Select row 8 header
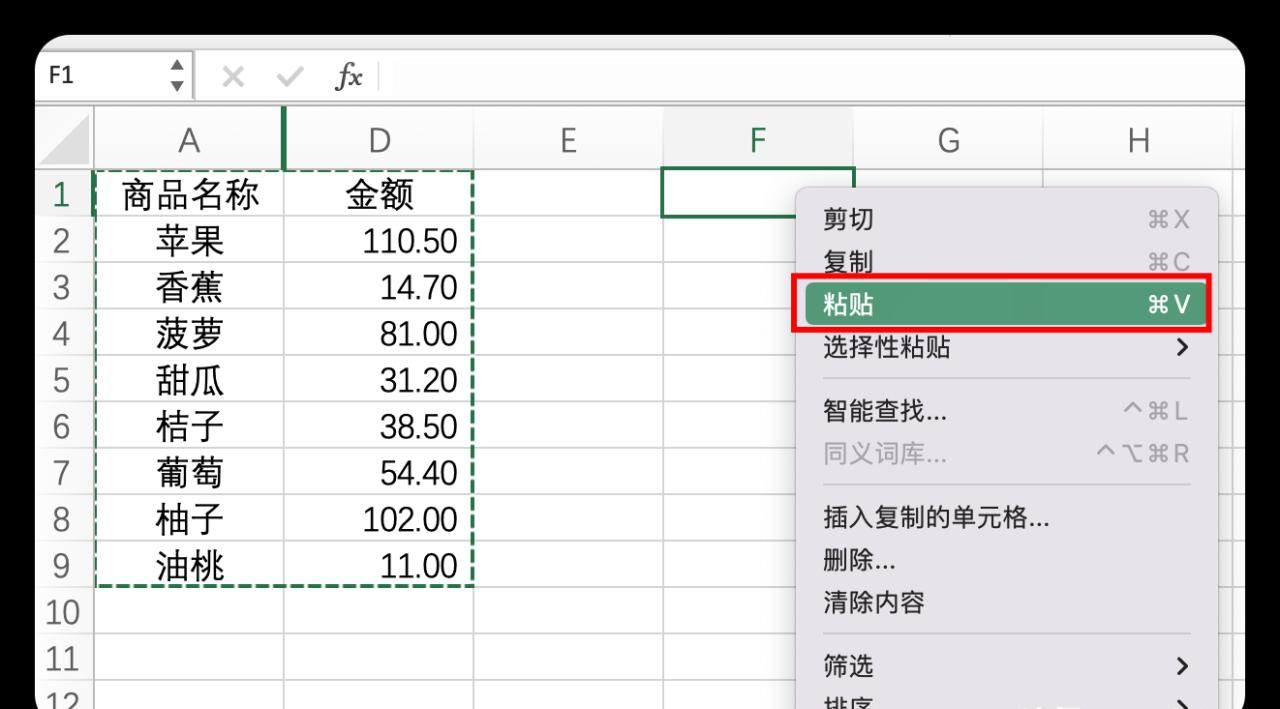Screen dimensions: 1280x709 pyautogui.click(x=62, y=520)
